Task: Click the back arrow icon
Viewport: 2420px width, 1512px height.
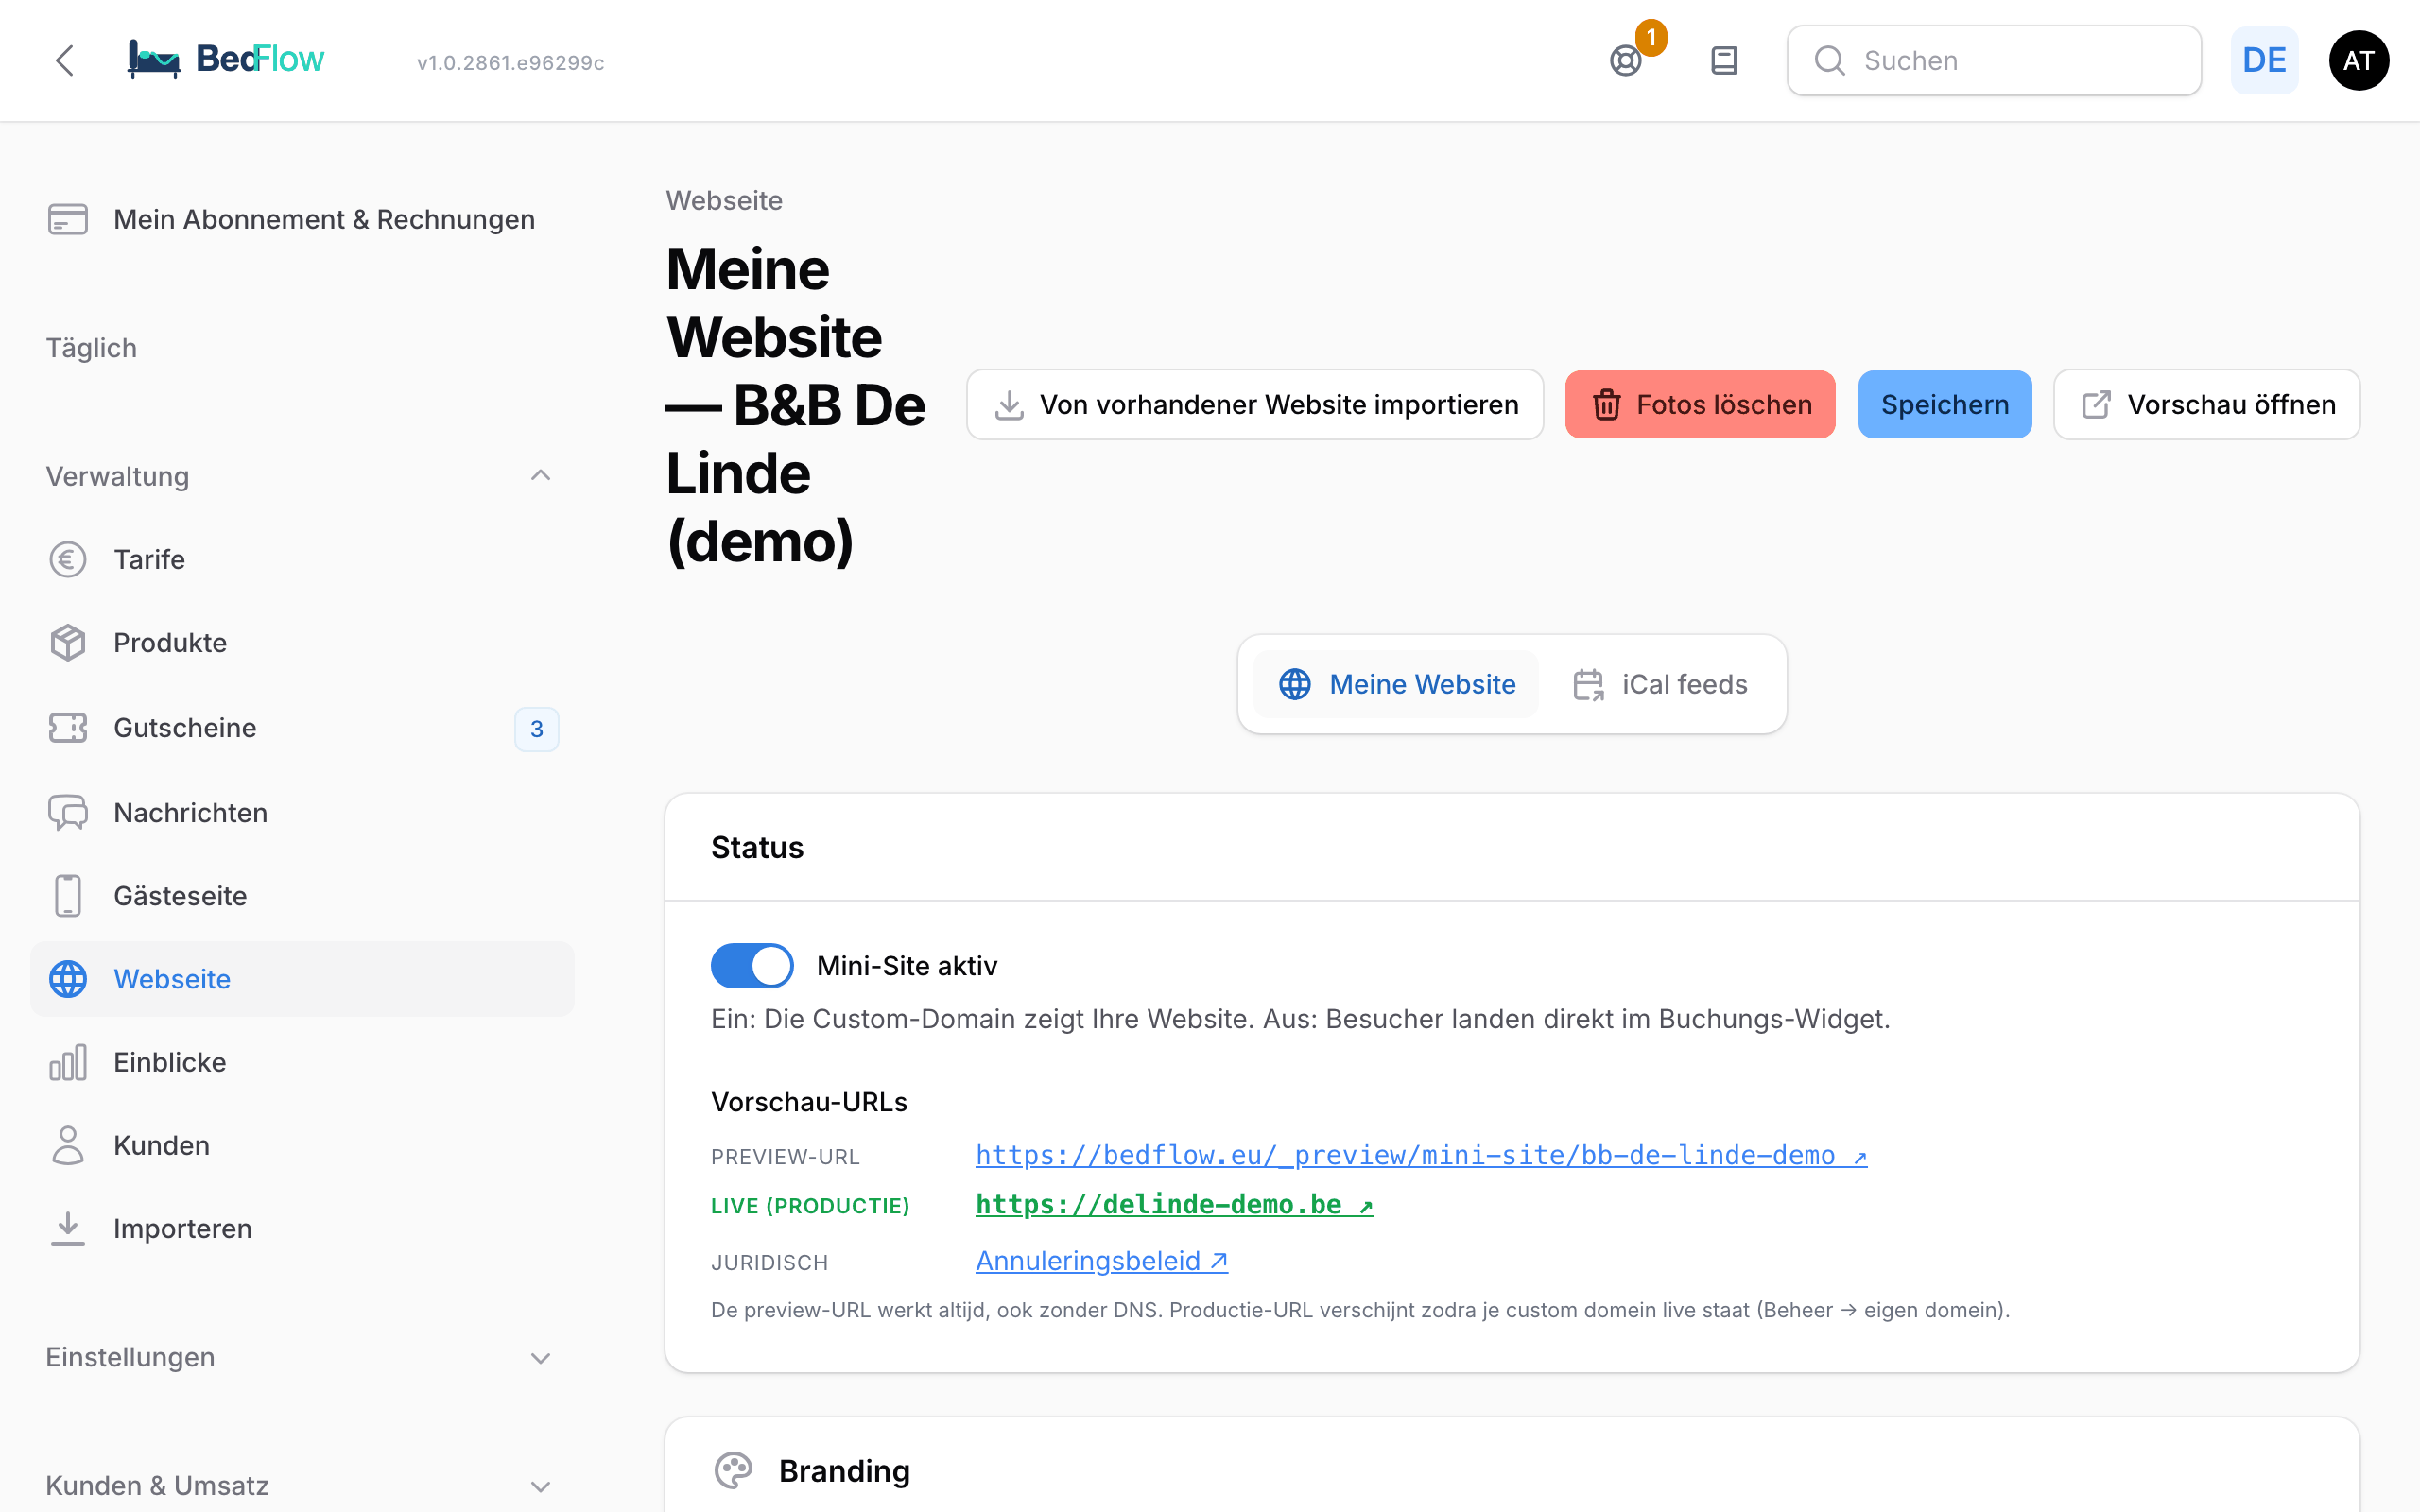Action: [65, 60]
